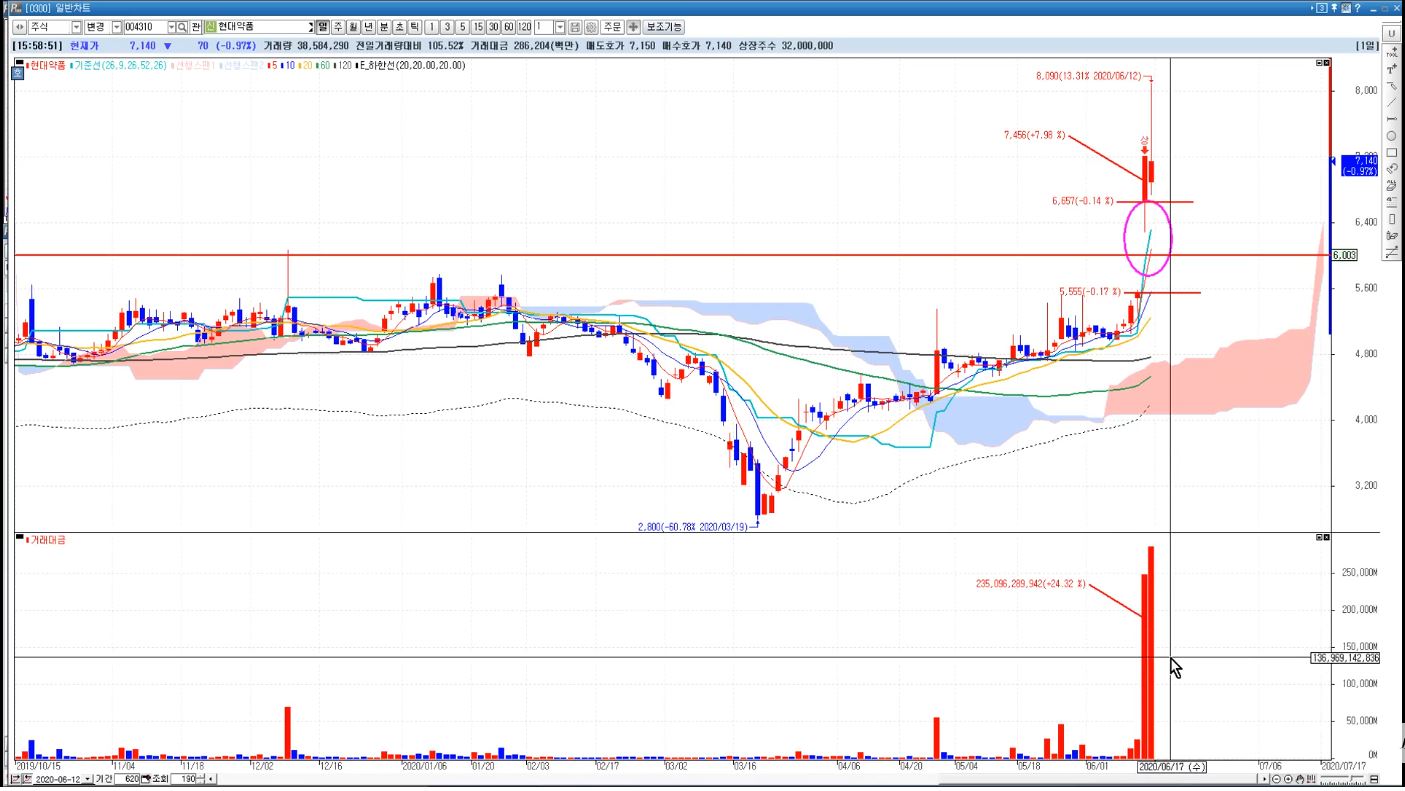This screenshot has width=1405, height=791.
Task: Click the plus icon beside 주문 button
Action: pos(633,26)
